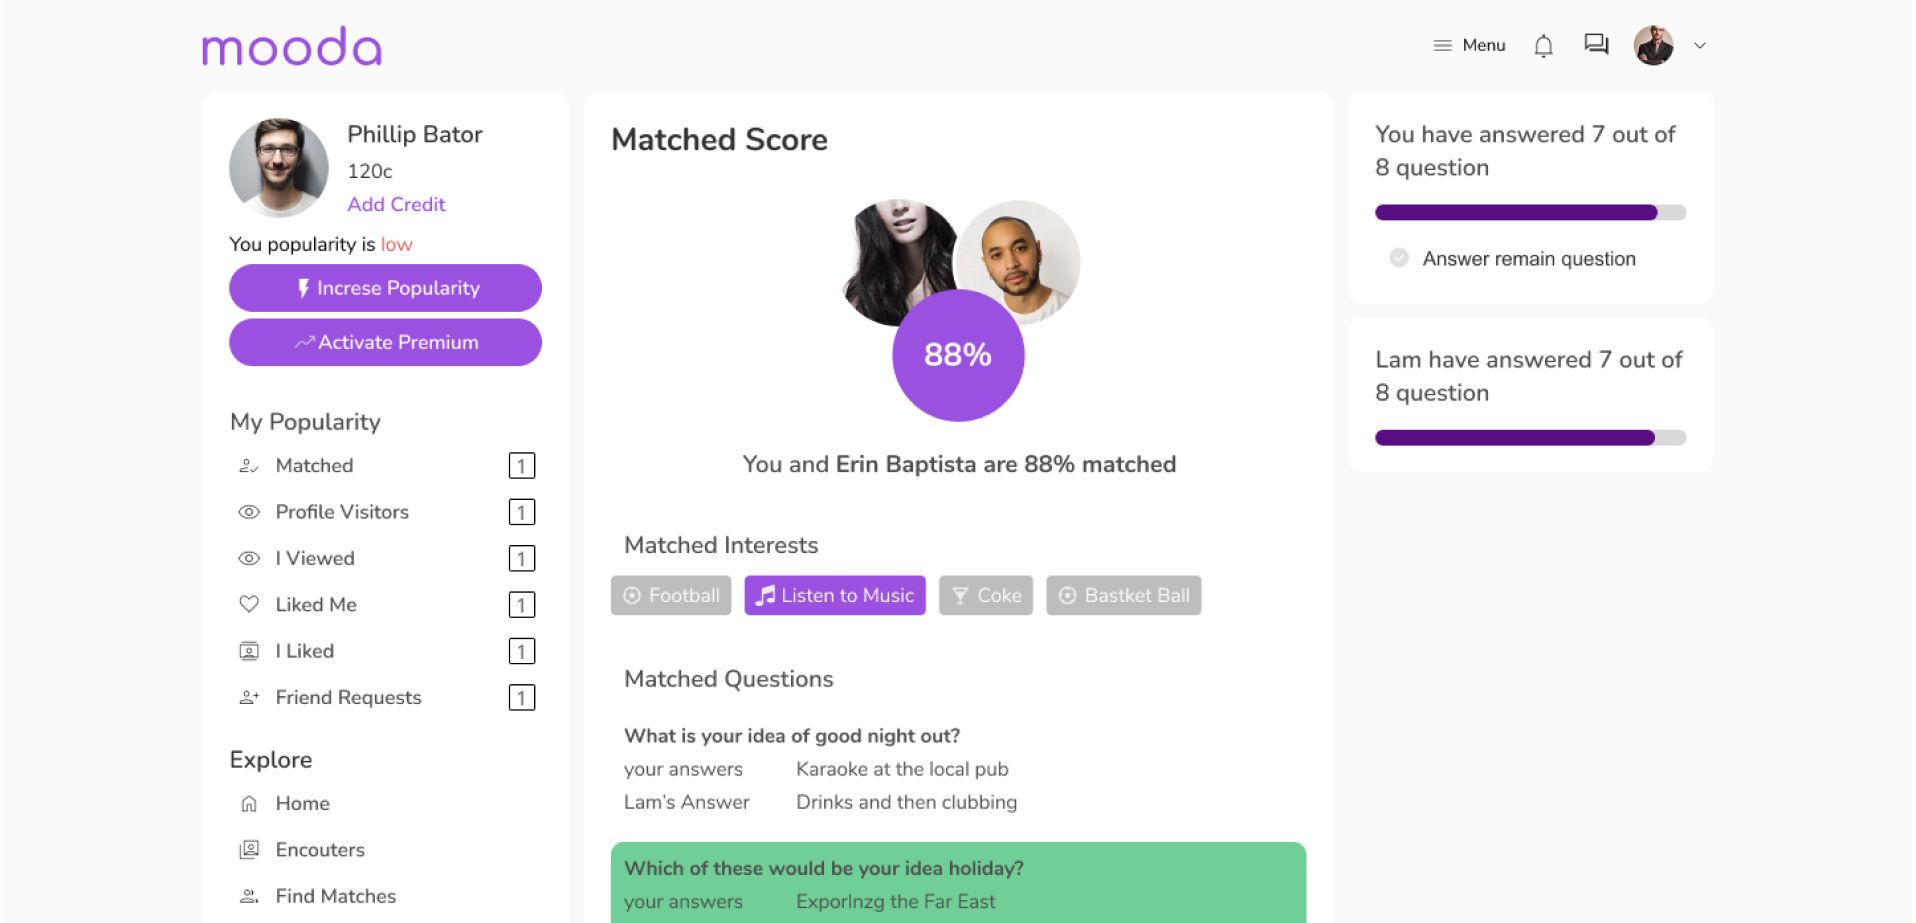The image size is (1916, 923).
Task: Open the chat messages icon
Action: (x=1596, y=45)
